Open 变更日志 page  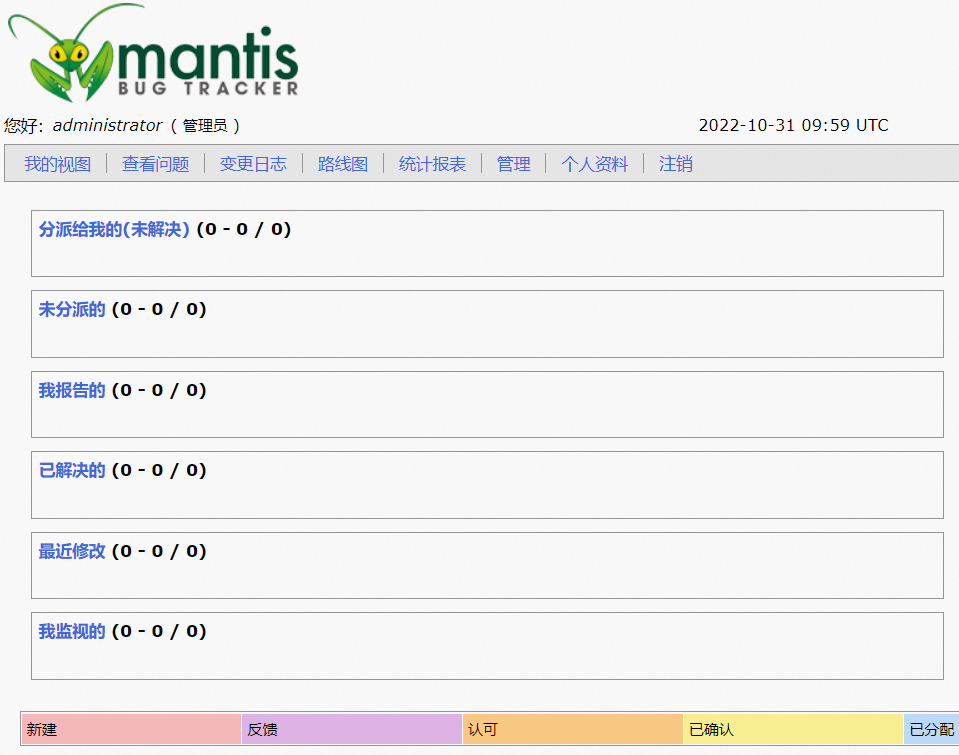pos(253,164)
